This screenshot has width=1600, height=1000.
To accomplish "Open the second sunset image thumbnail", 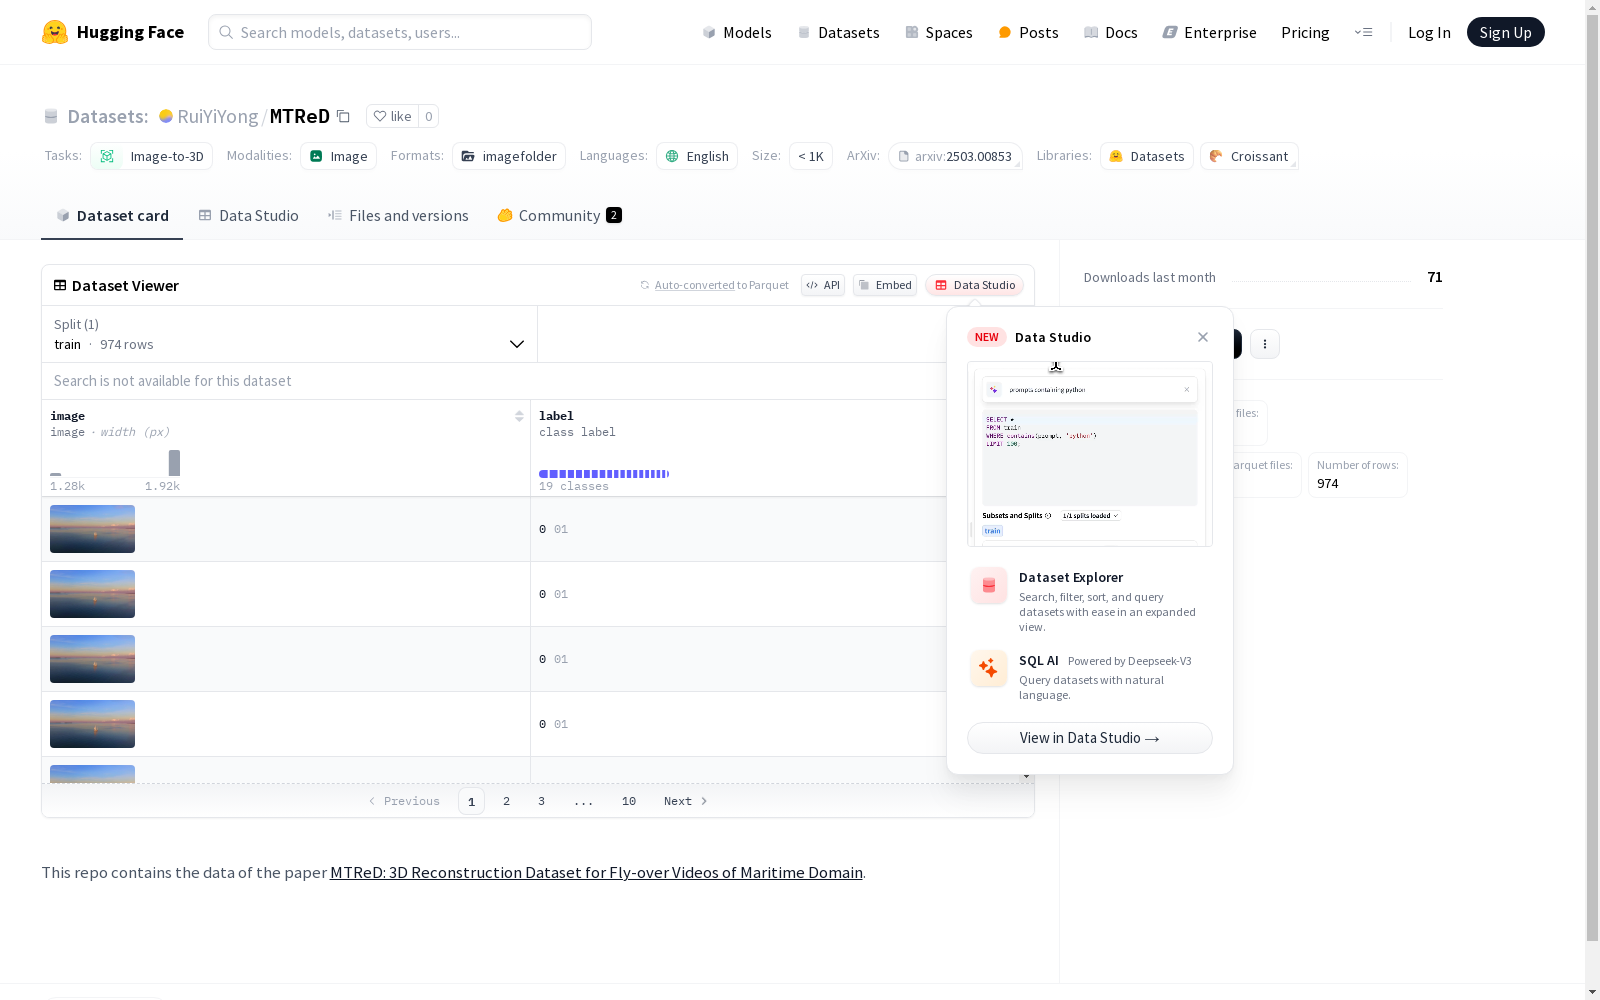I will pyautogui.click(x=92, y=594).
